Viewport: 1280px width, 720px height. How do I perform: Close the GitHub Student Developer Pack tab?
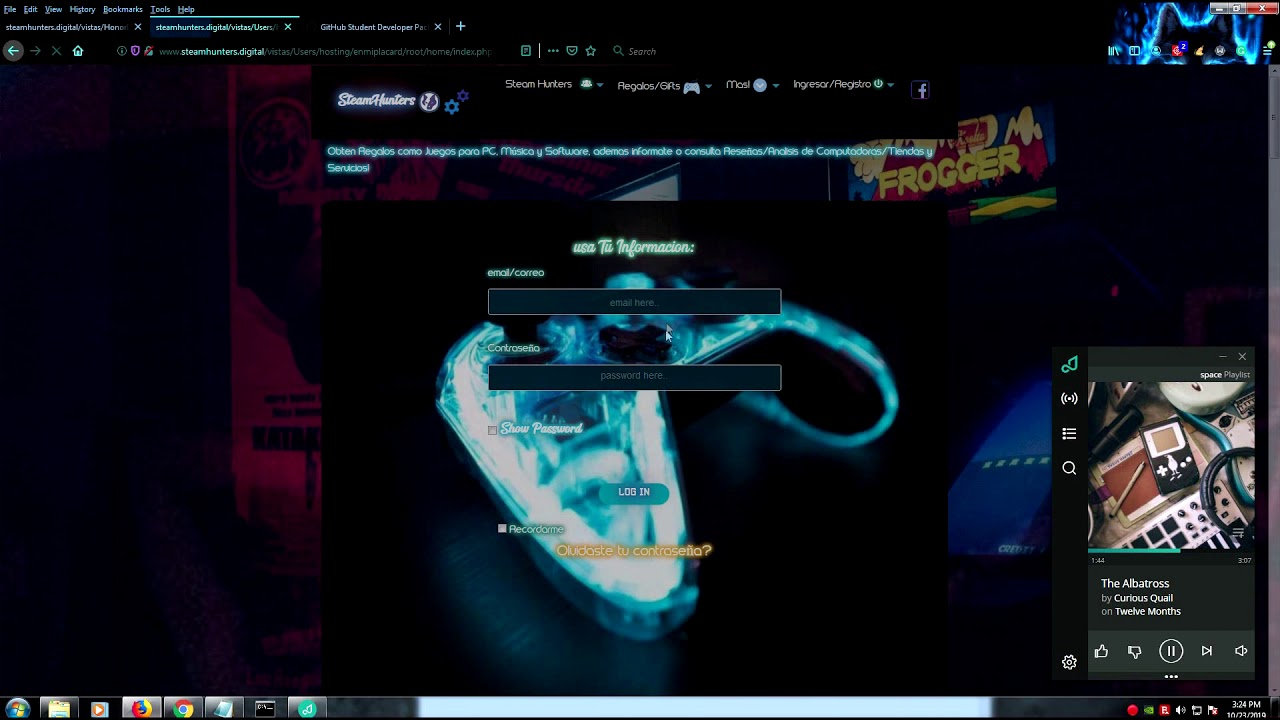tap(437, 27)
